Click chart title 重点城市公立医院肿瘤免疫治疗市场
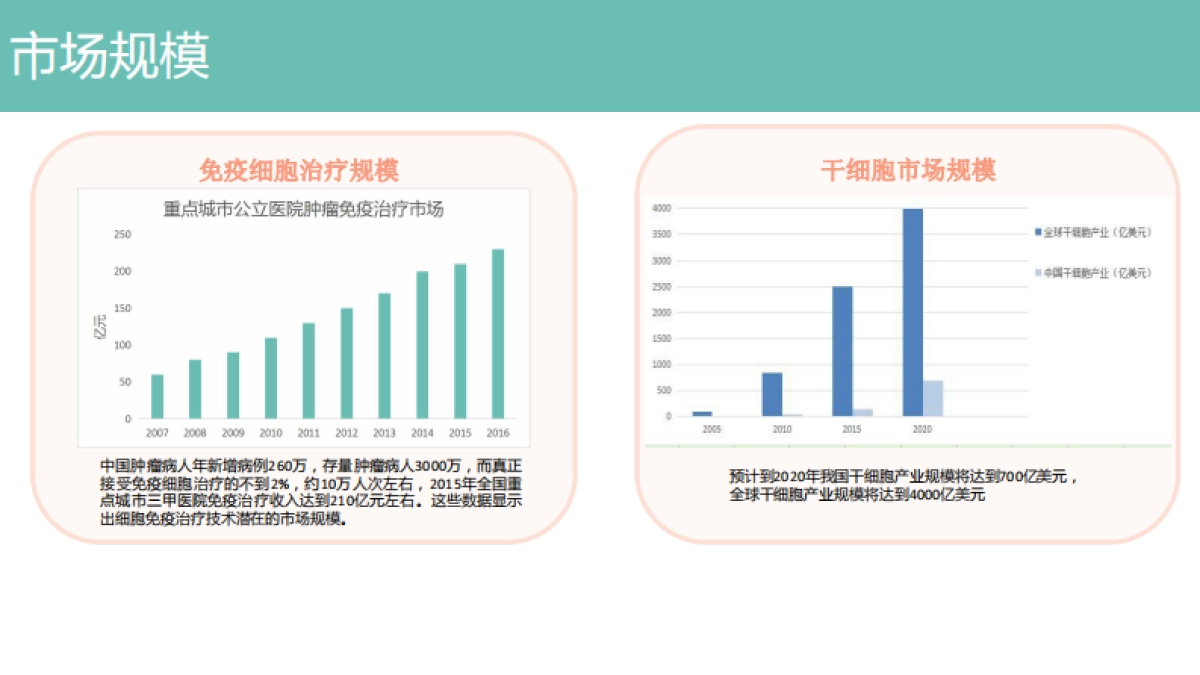 (304, 210)
